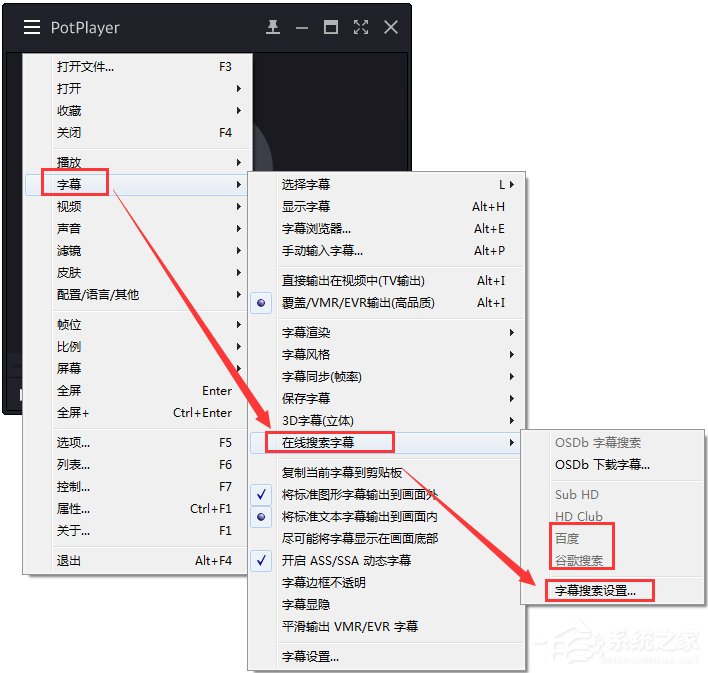708x673 pixels.
Task: Select HD Club search source
Action: (613, 517)
